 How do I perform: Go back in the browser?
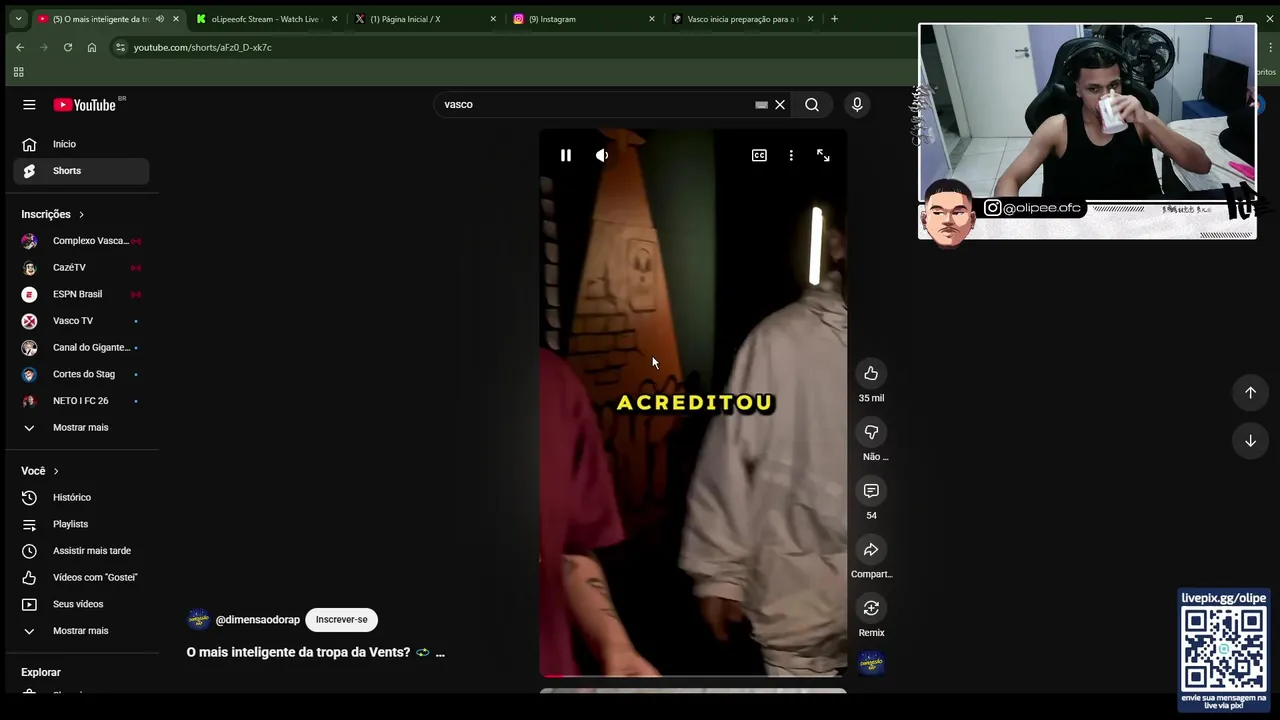pyautogui.click(x=19, y=47)
